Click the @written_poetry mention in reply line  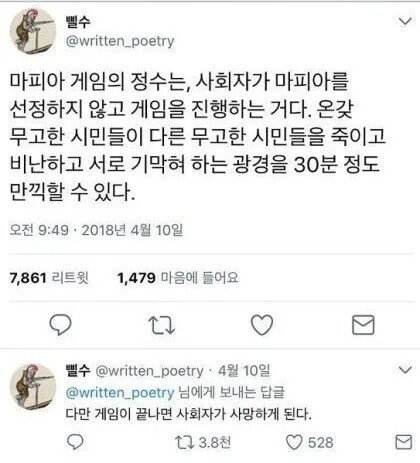(x=120, y=393)
